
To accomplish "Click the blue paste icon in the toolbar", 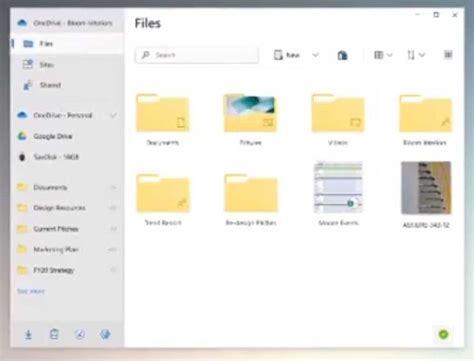I will 342,55.
